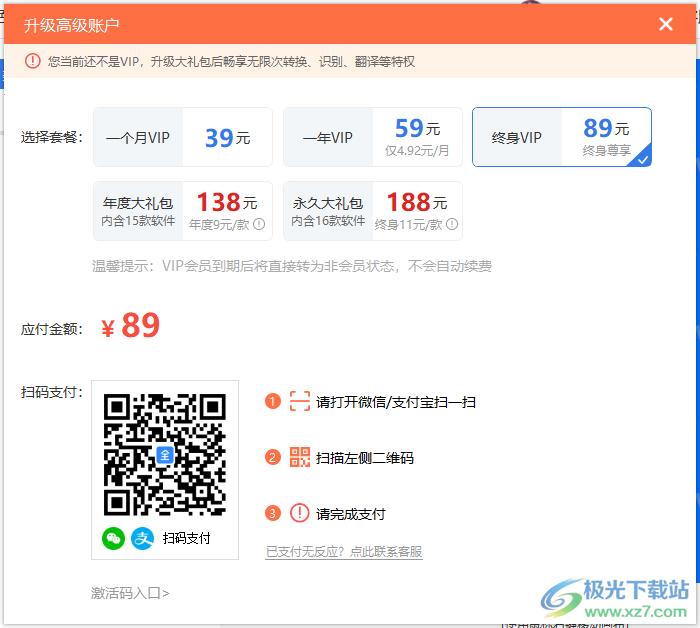This screenshot has width=700, height=628.
Task: Select the 一个月VIP 39元 plan
Action: pos(183,137)
